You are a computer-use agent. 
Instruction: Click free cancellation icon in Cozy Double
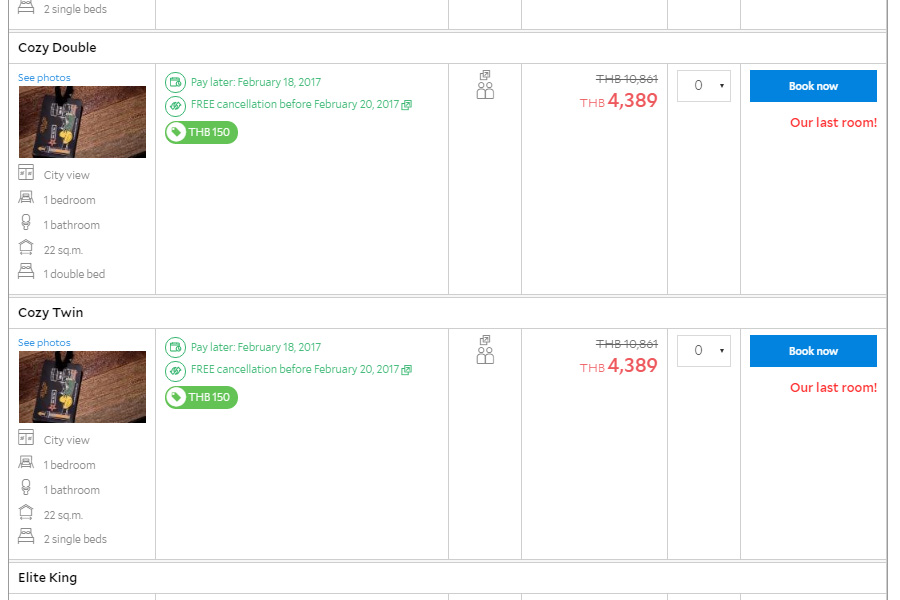click(x=175, y=105)
